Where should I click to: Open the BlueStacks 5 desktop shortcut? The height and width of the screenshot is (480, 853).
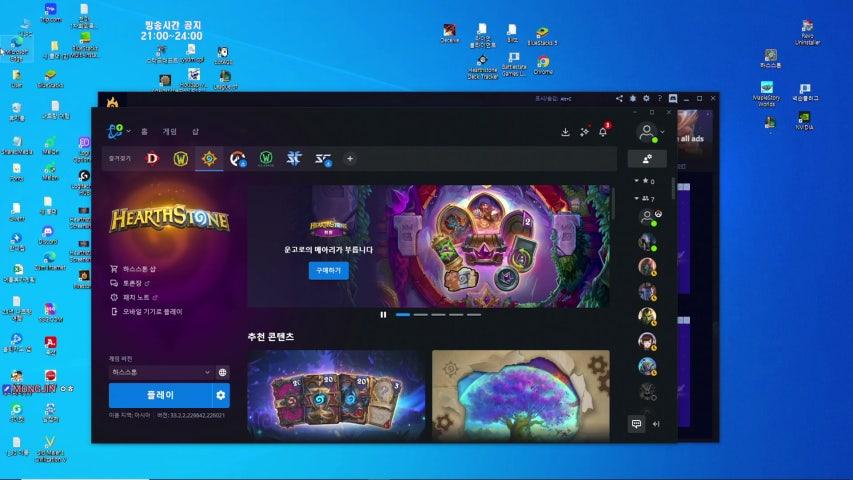pyautogui.click(x=542, y=35)
